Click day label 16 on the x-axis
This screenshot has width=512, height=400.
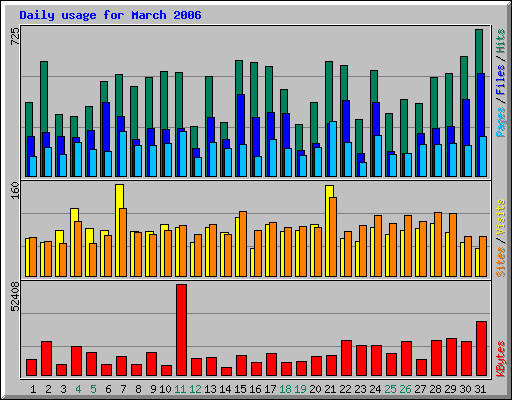click(x=255, y=389)
